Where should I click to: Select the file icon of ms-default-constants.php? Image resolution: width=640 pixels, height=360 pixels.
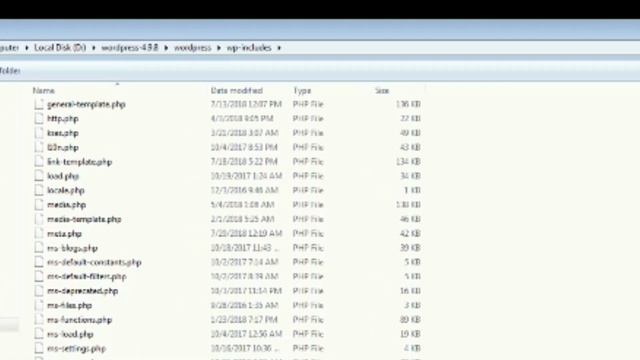pyautogui.click(x=39, y=262)
